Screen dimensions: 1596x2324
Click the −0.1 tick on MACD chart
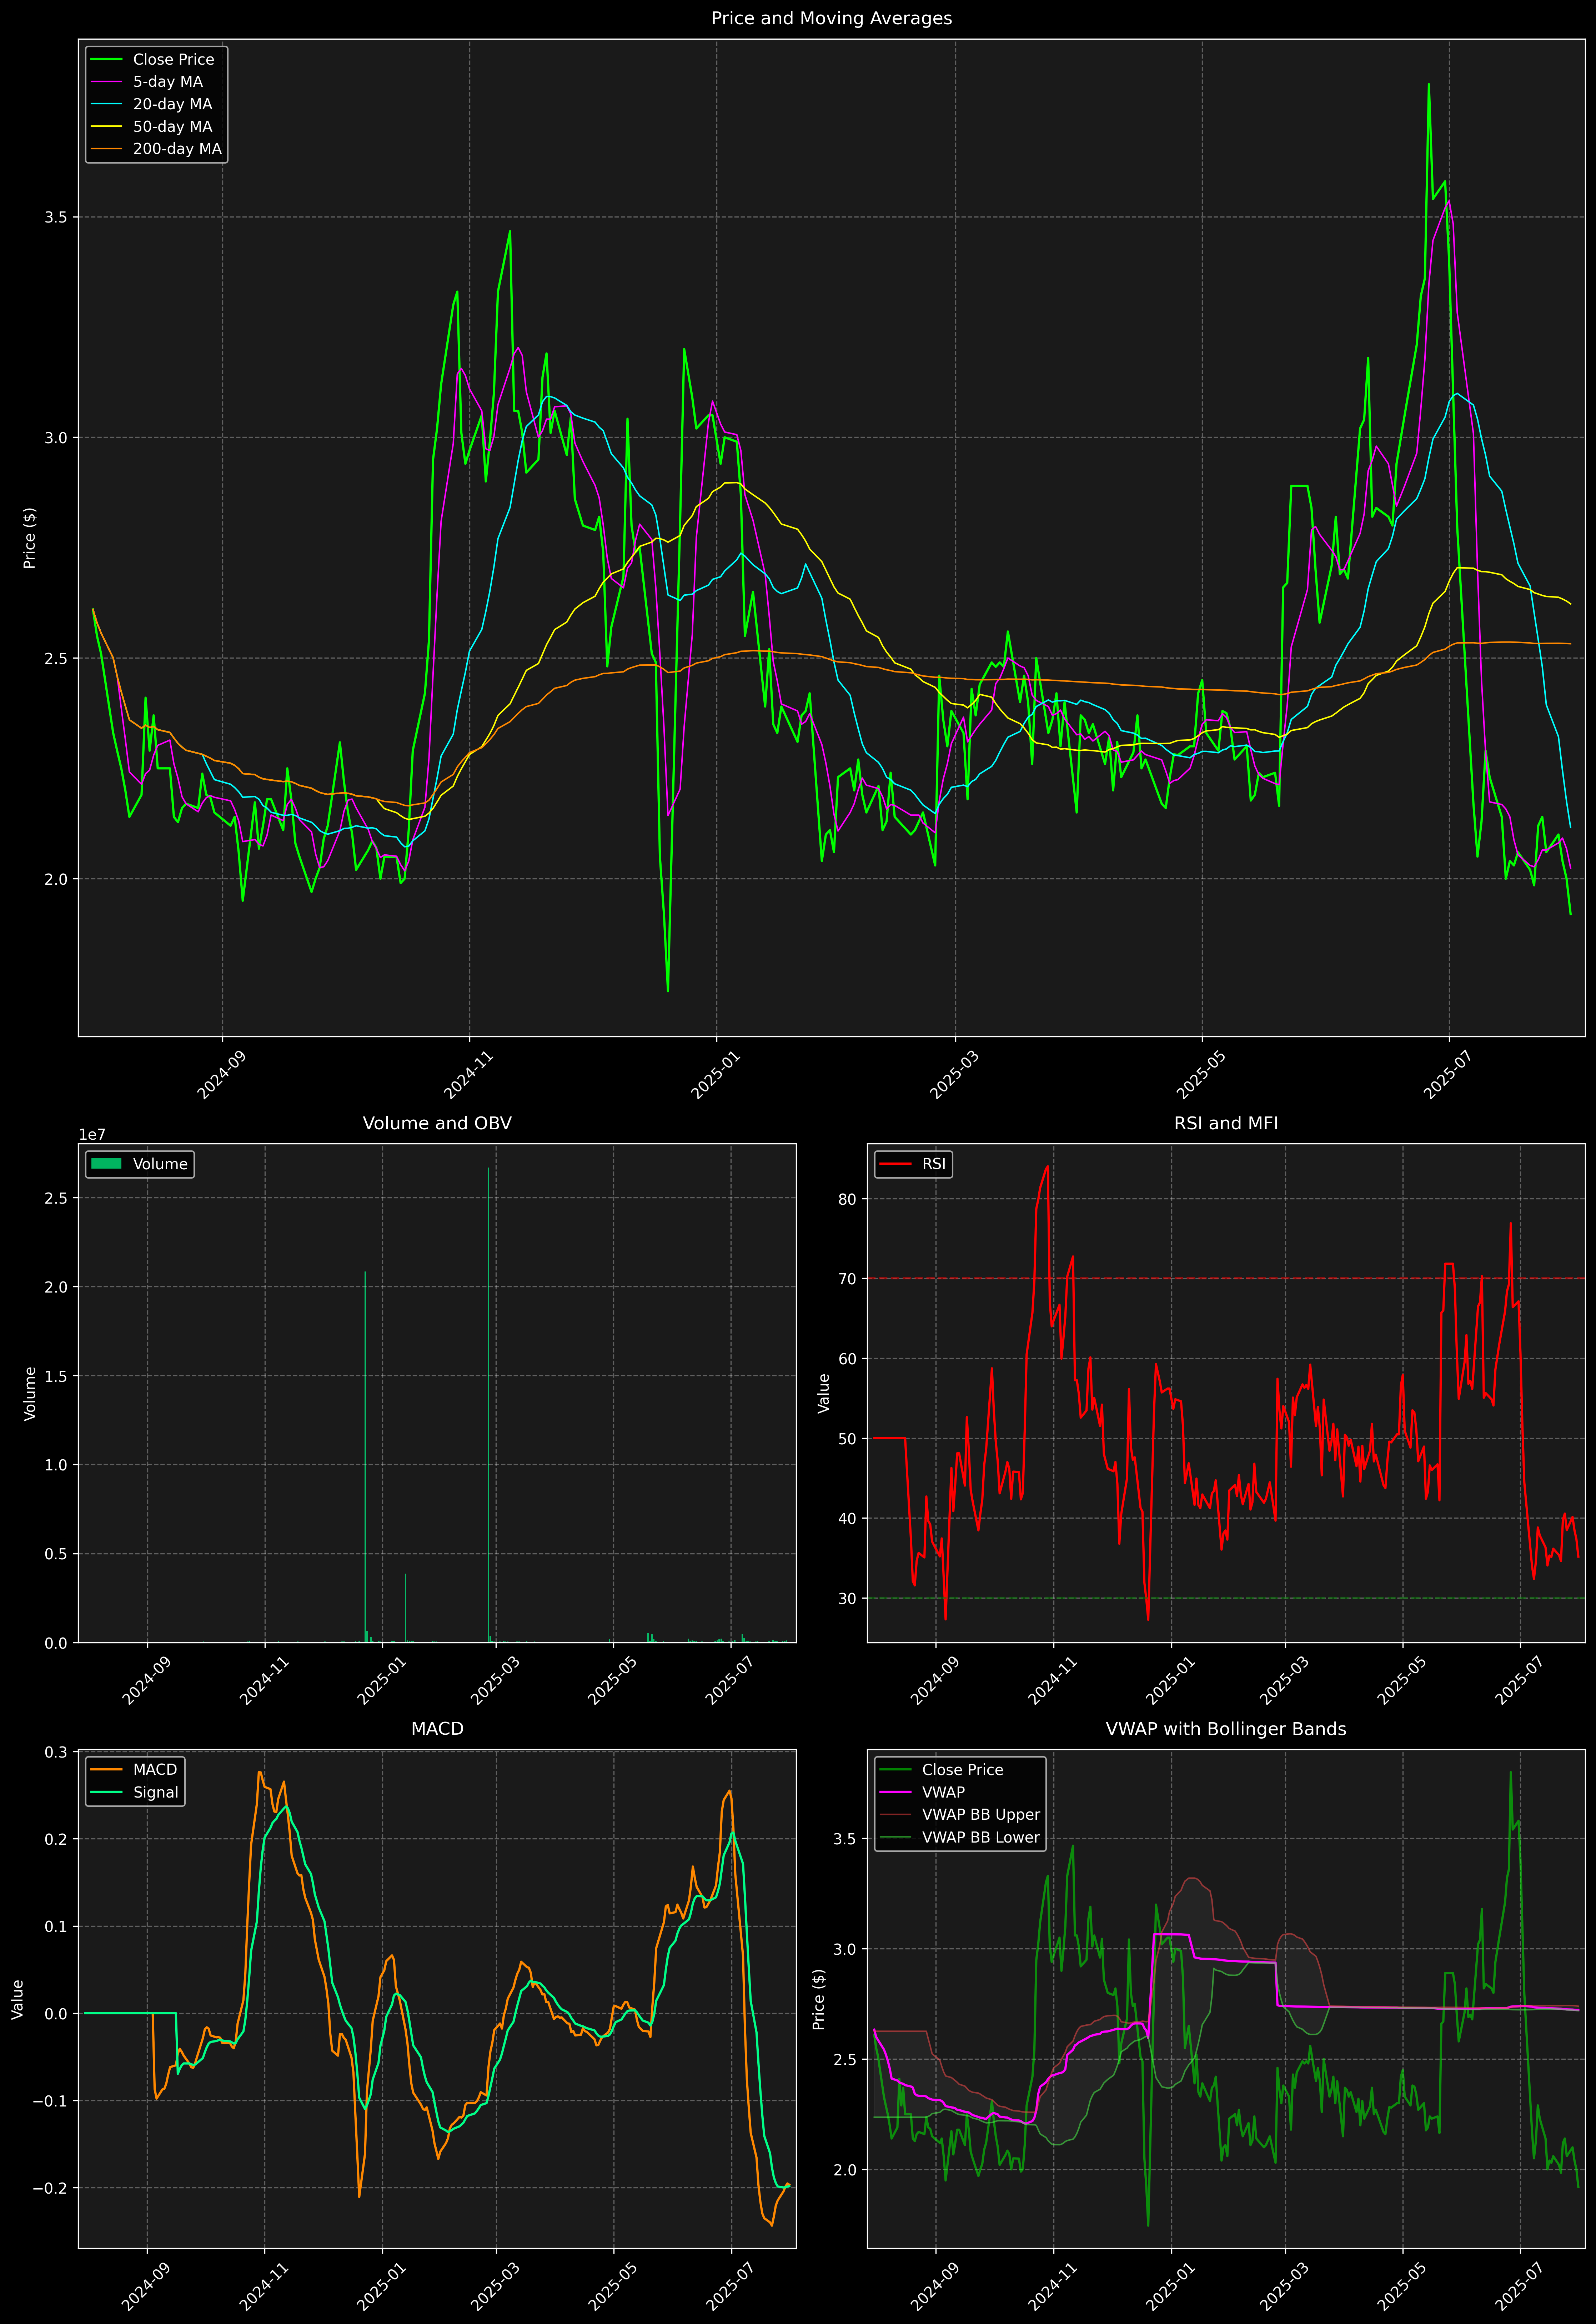click(x=52, y=2102)
